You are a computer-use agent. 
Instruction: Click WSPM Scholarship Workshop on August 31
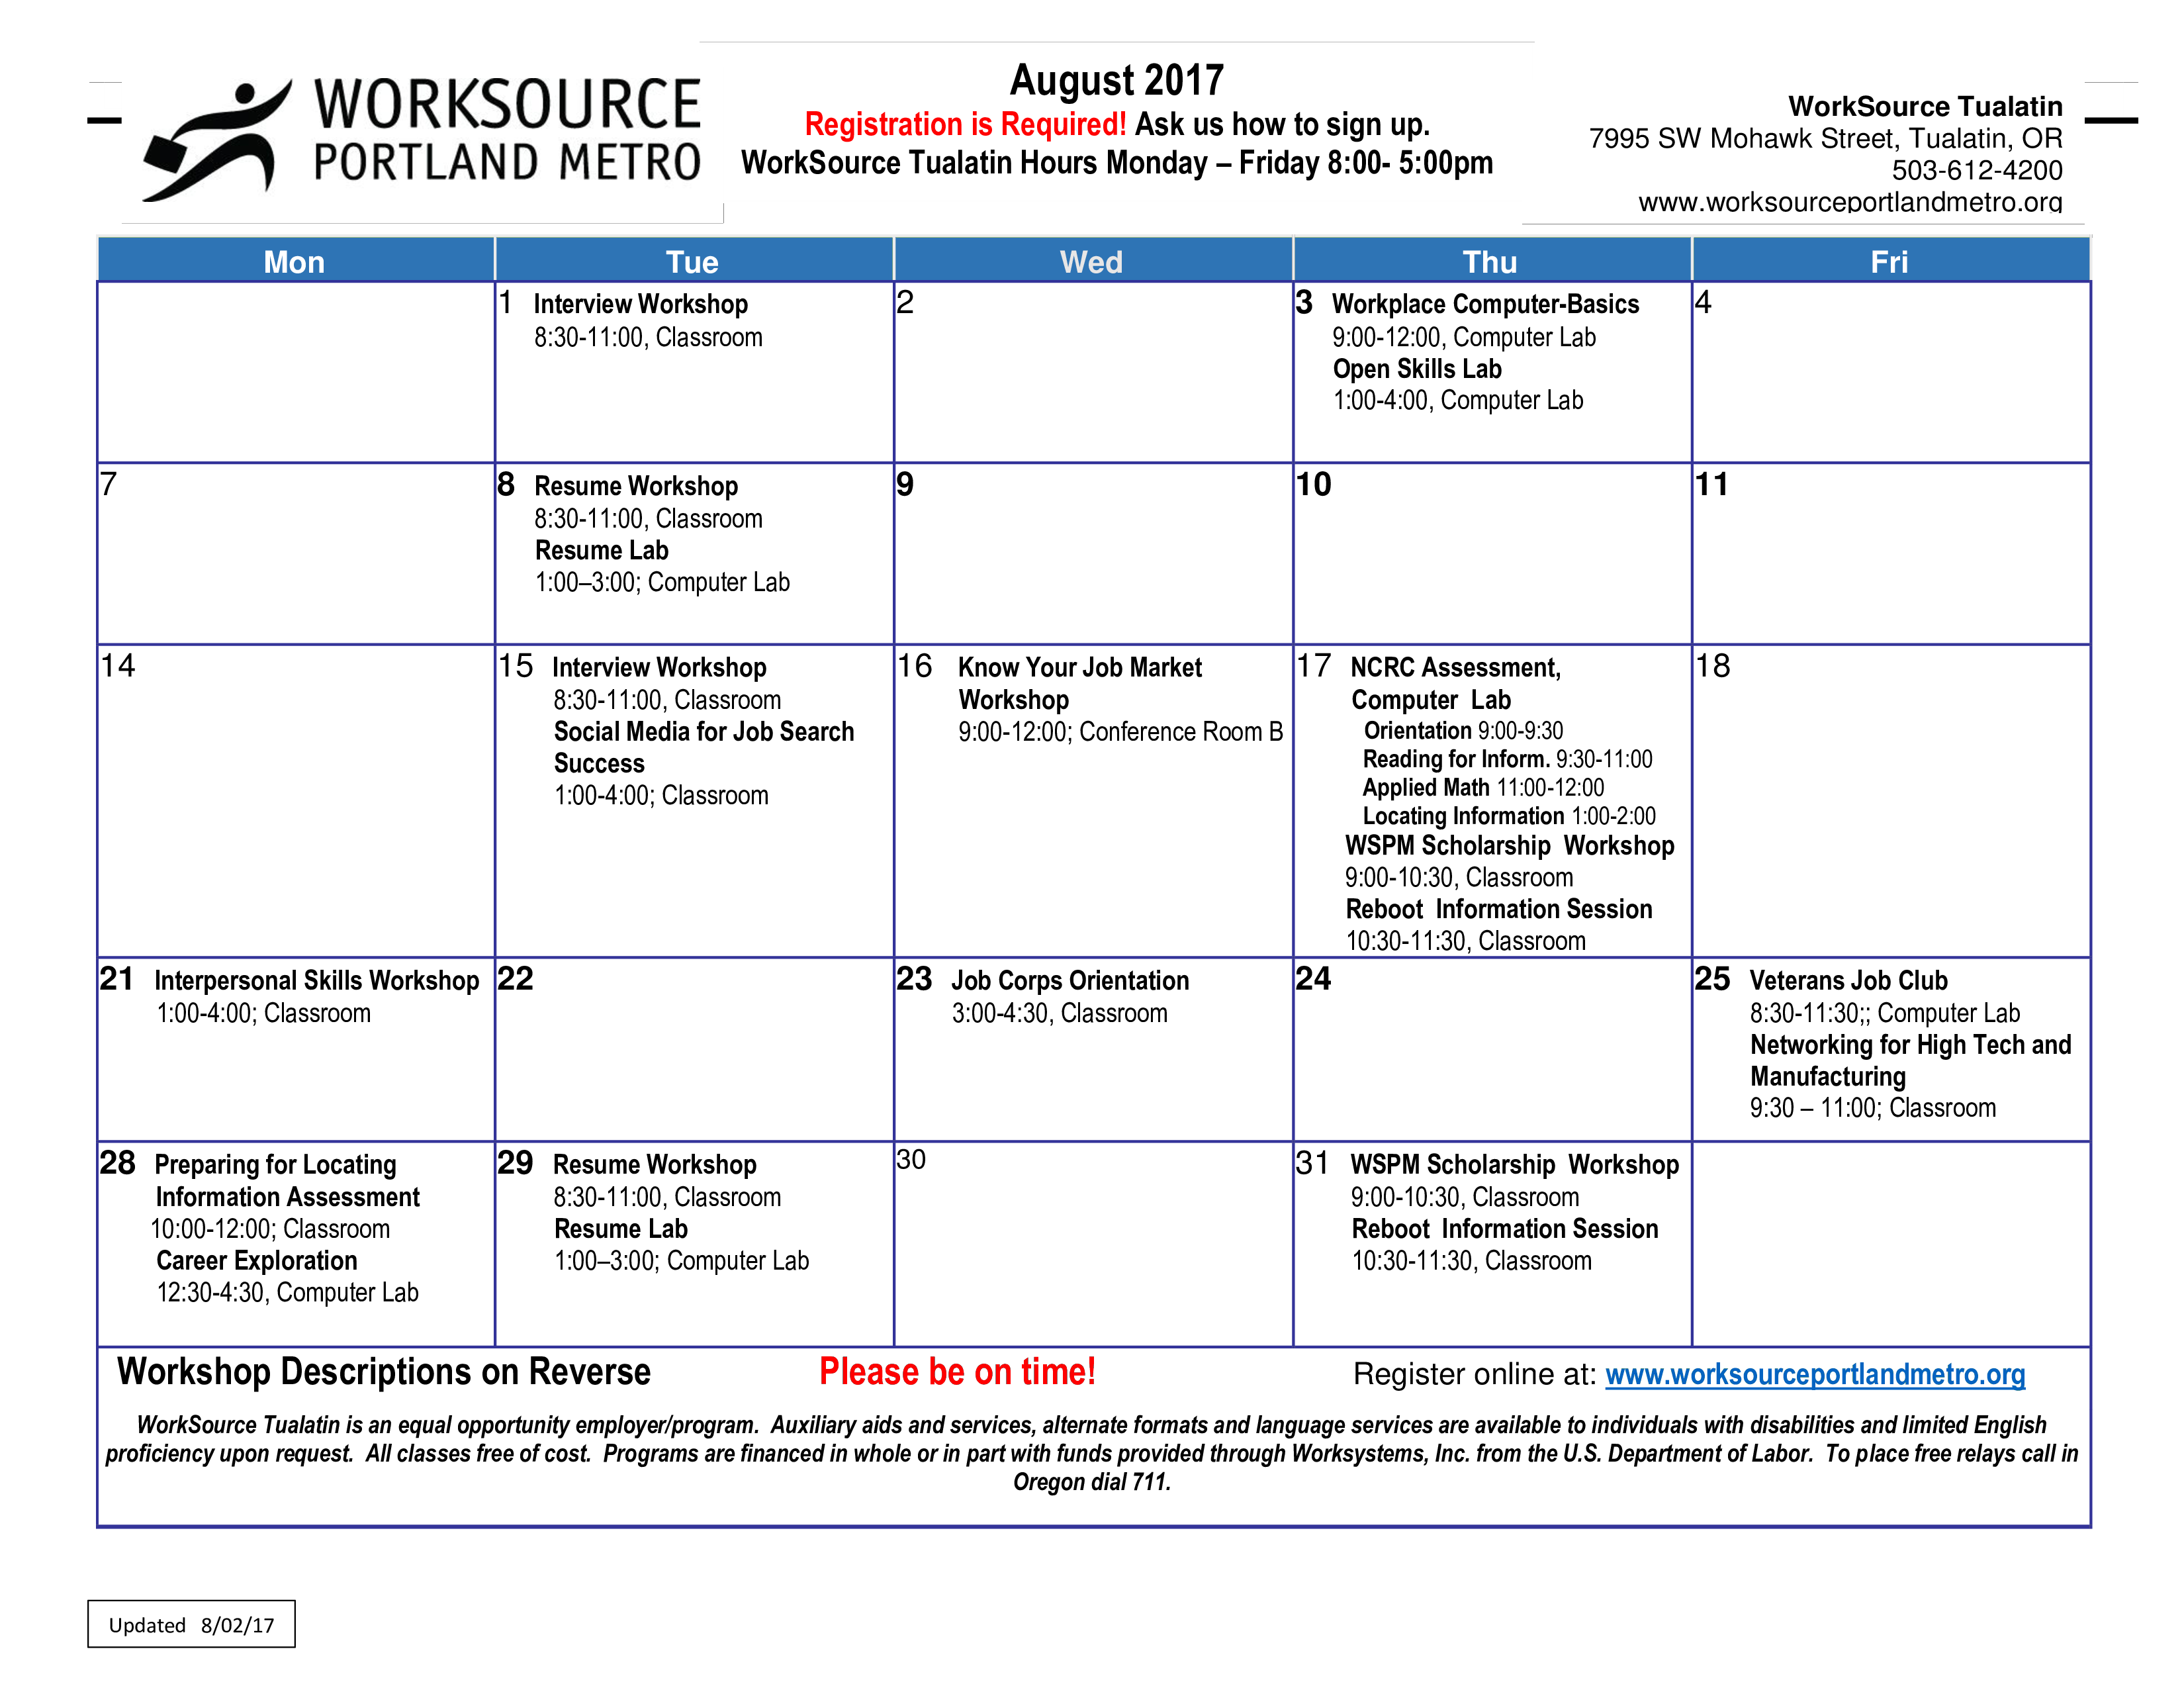pos(1514,1164)
